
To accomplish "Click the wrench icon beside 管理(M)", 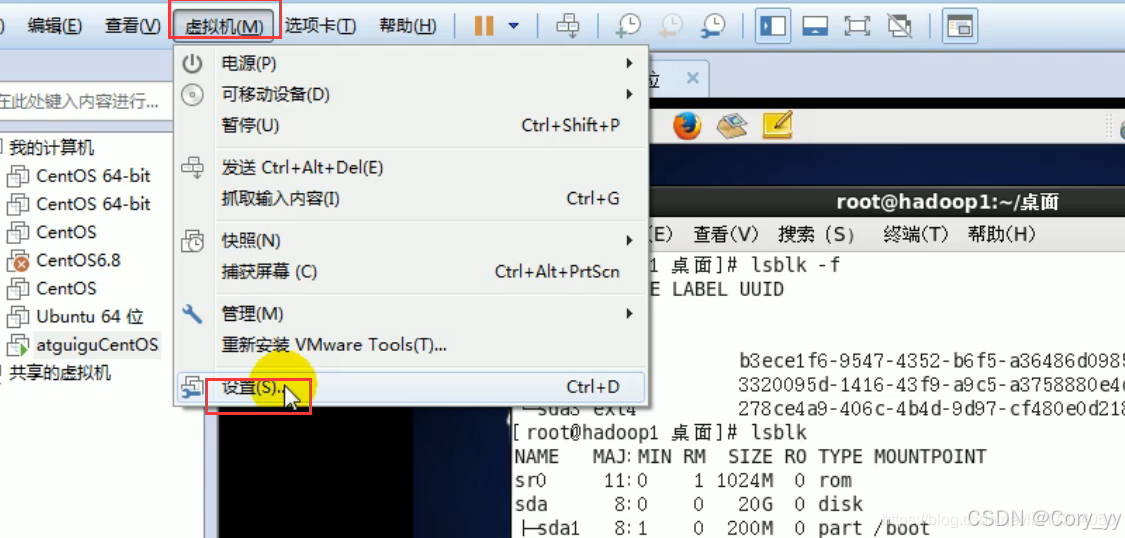I will [x=192, y=314].
